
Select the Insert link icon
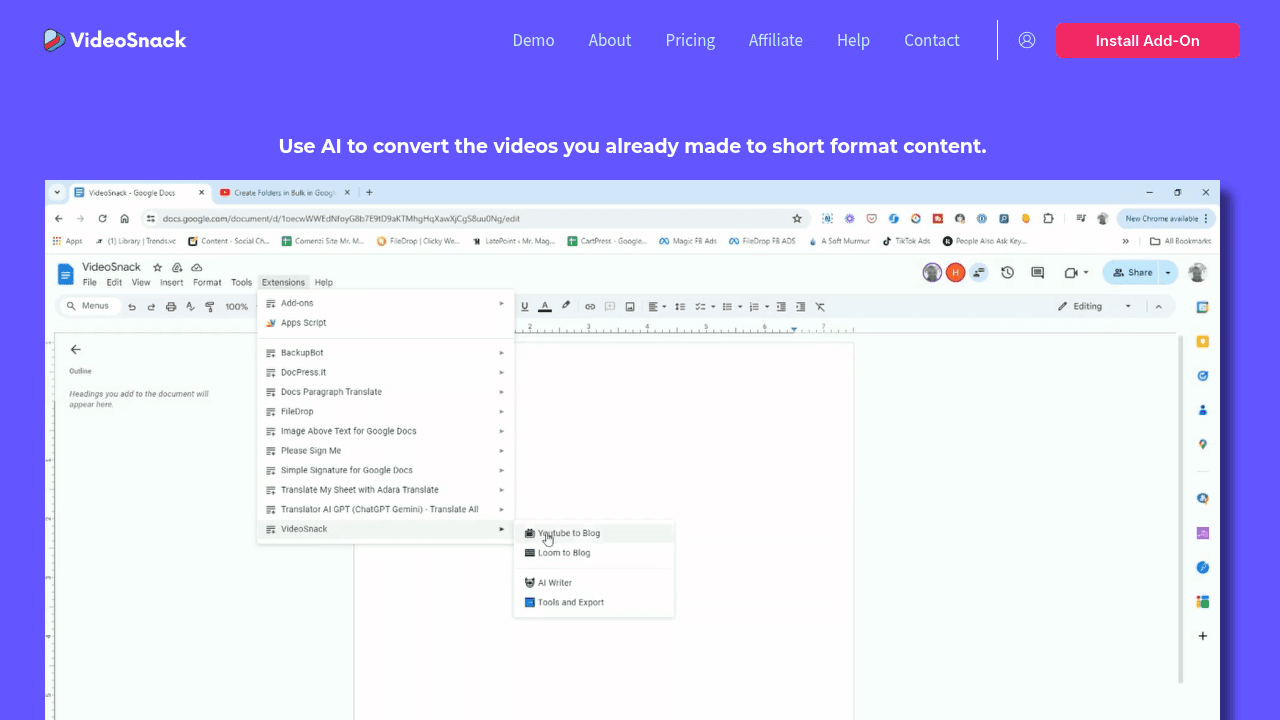pos(590,306)
